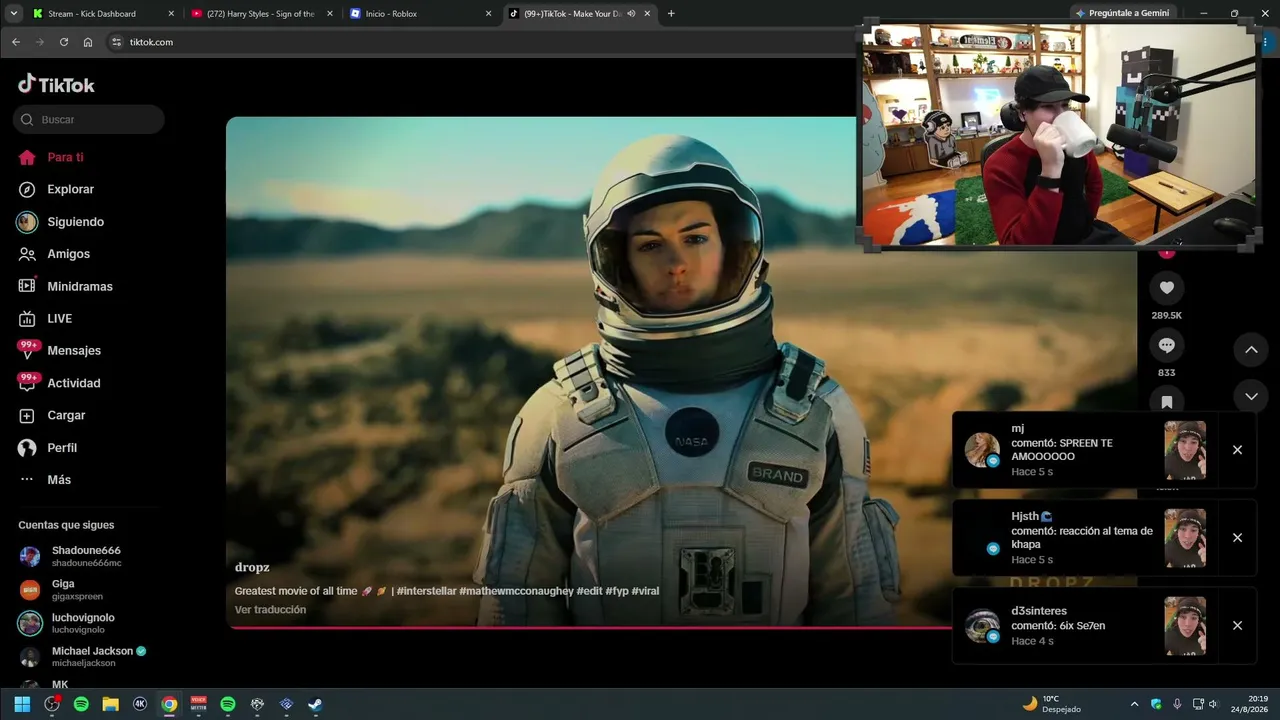
Task: Click the TikTok logo
Action: [56, 84]
